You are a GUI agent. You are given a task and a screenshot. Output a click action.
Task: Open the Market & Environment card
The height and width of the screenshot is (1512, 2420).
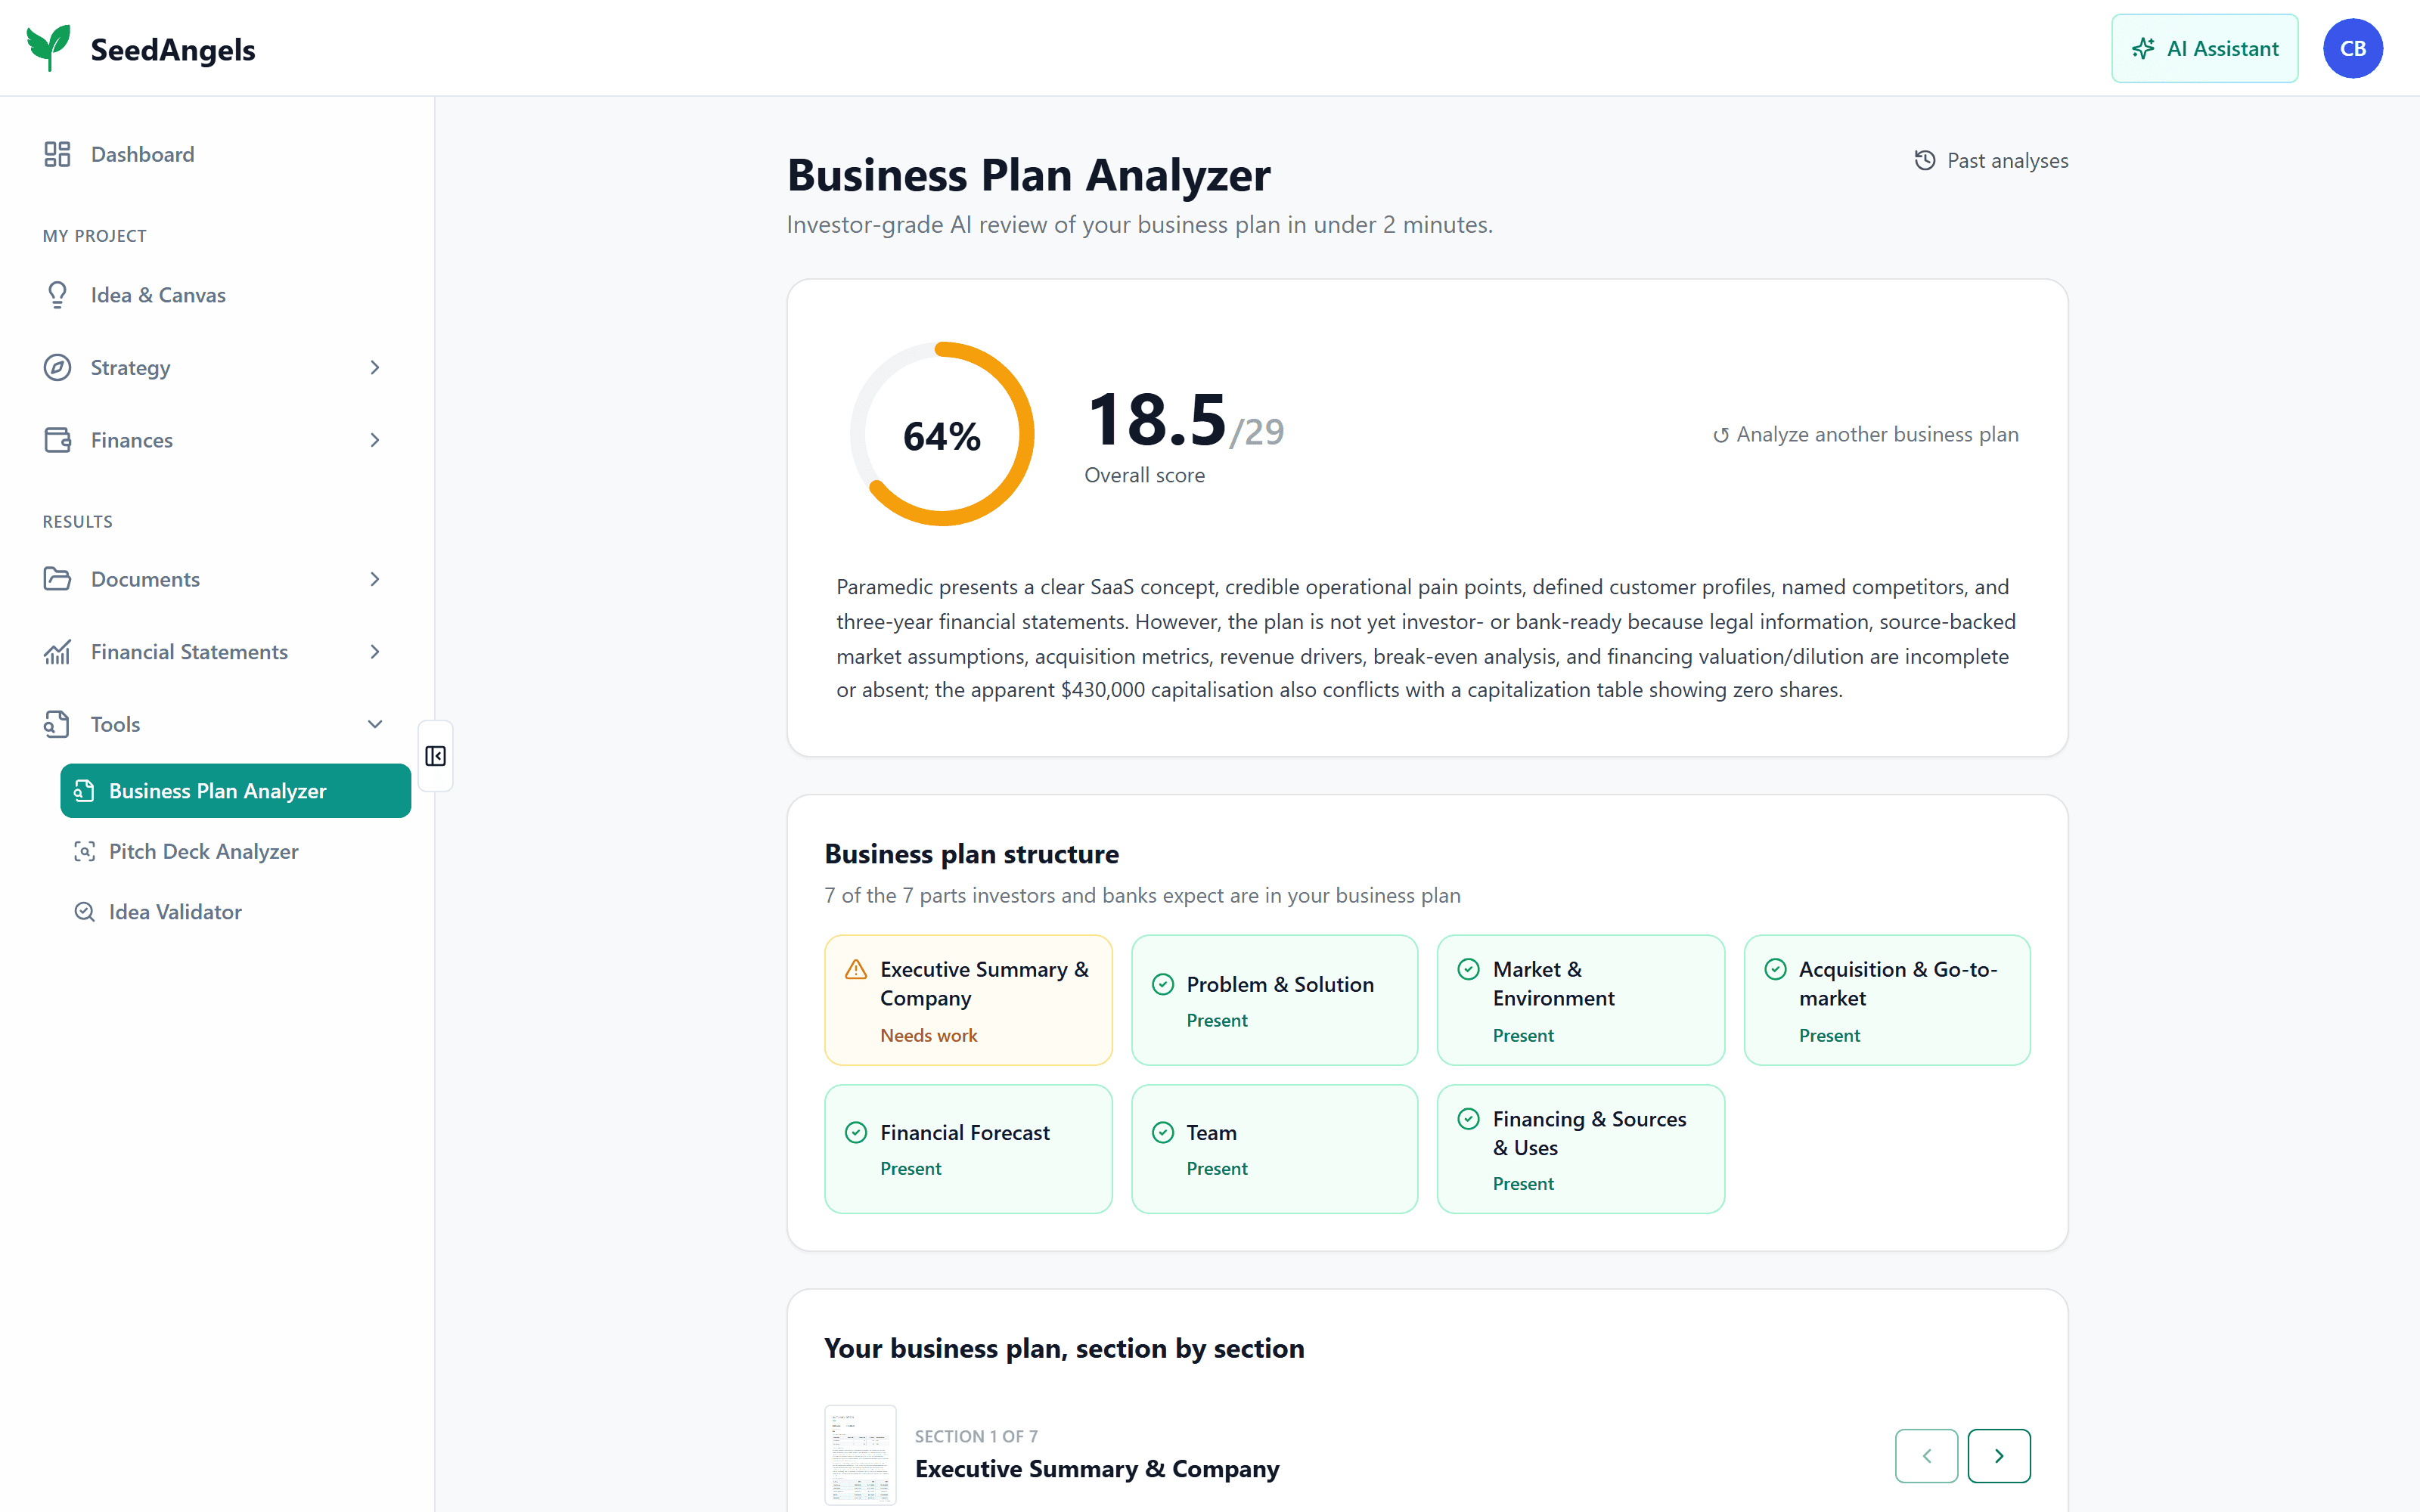click(x=1580, y=1000)
